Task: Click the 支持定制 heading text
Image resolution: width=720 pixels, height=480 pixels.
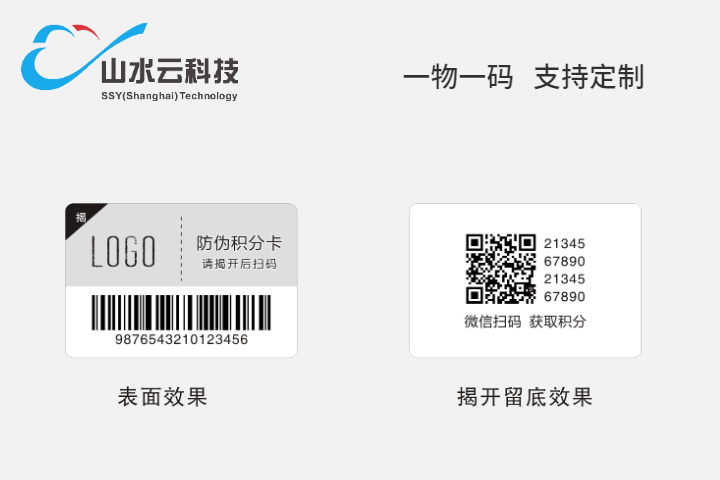Action: point(589,77)
